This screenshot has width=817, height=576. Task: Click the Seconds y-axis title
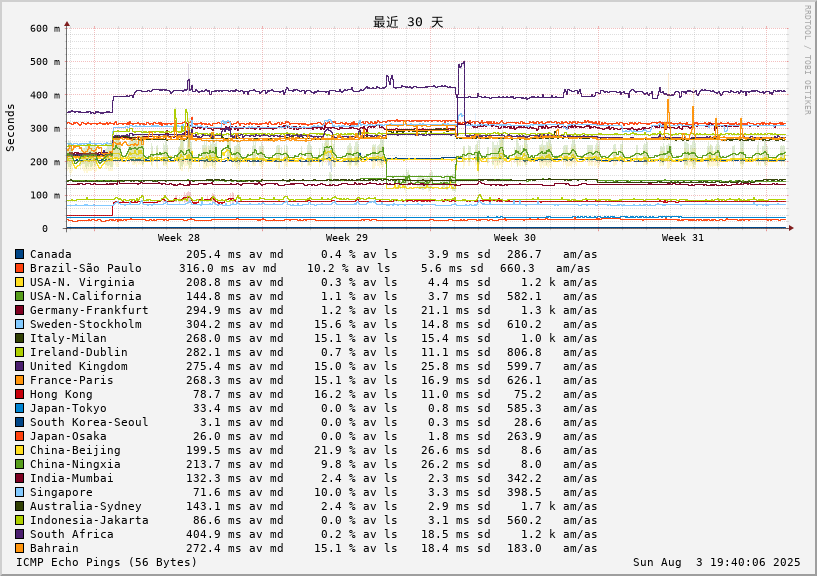[x=10, y=128]
